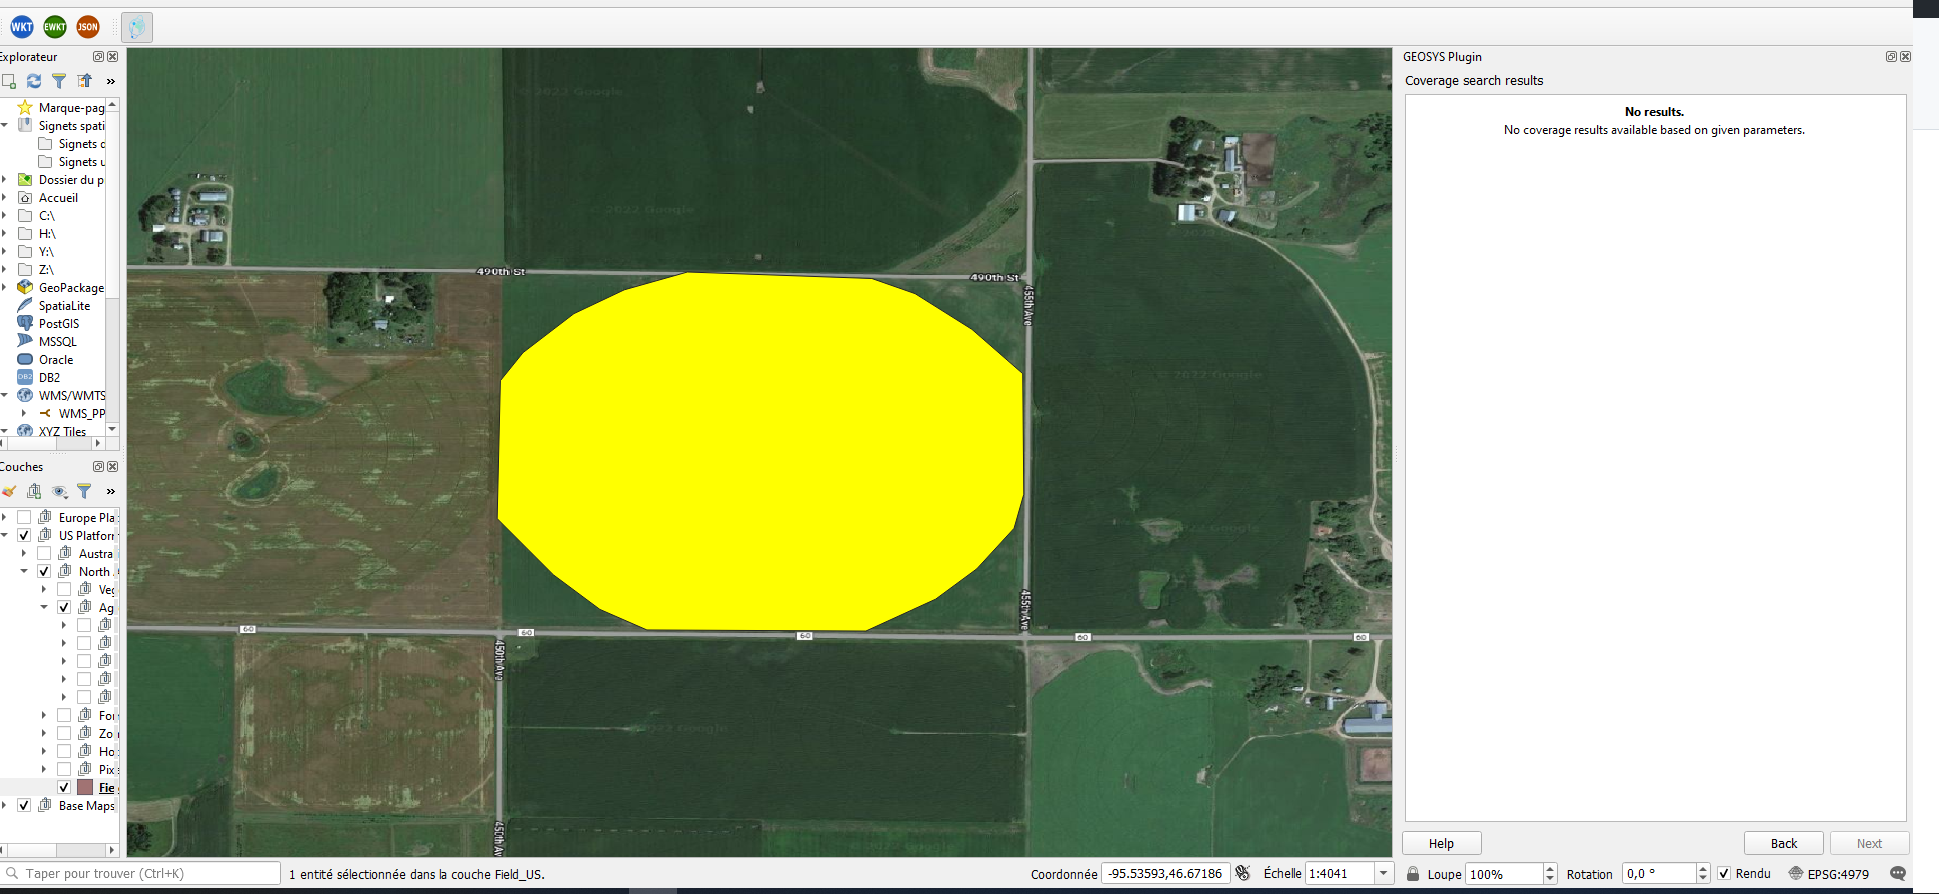Expand the Europe Platform group arrow

click(x=4, y=517)
